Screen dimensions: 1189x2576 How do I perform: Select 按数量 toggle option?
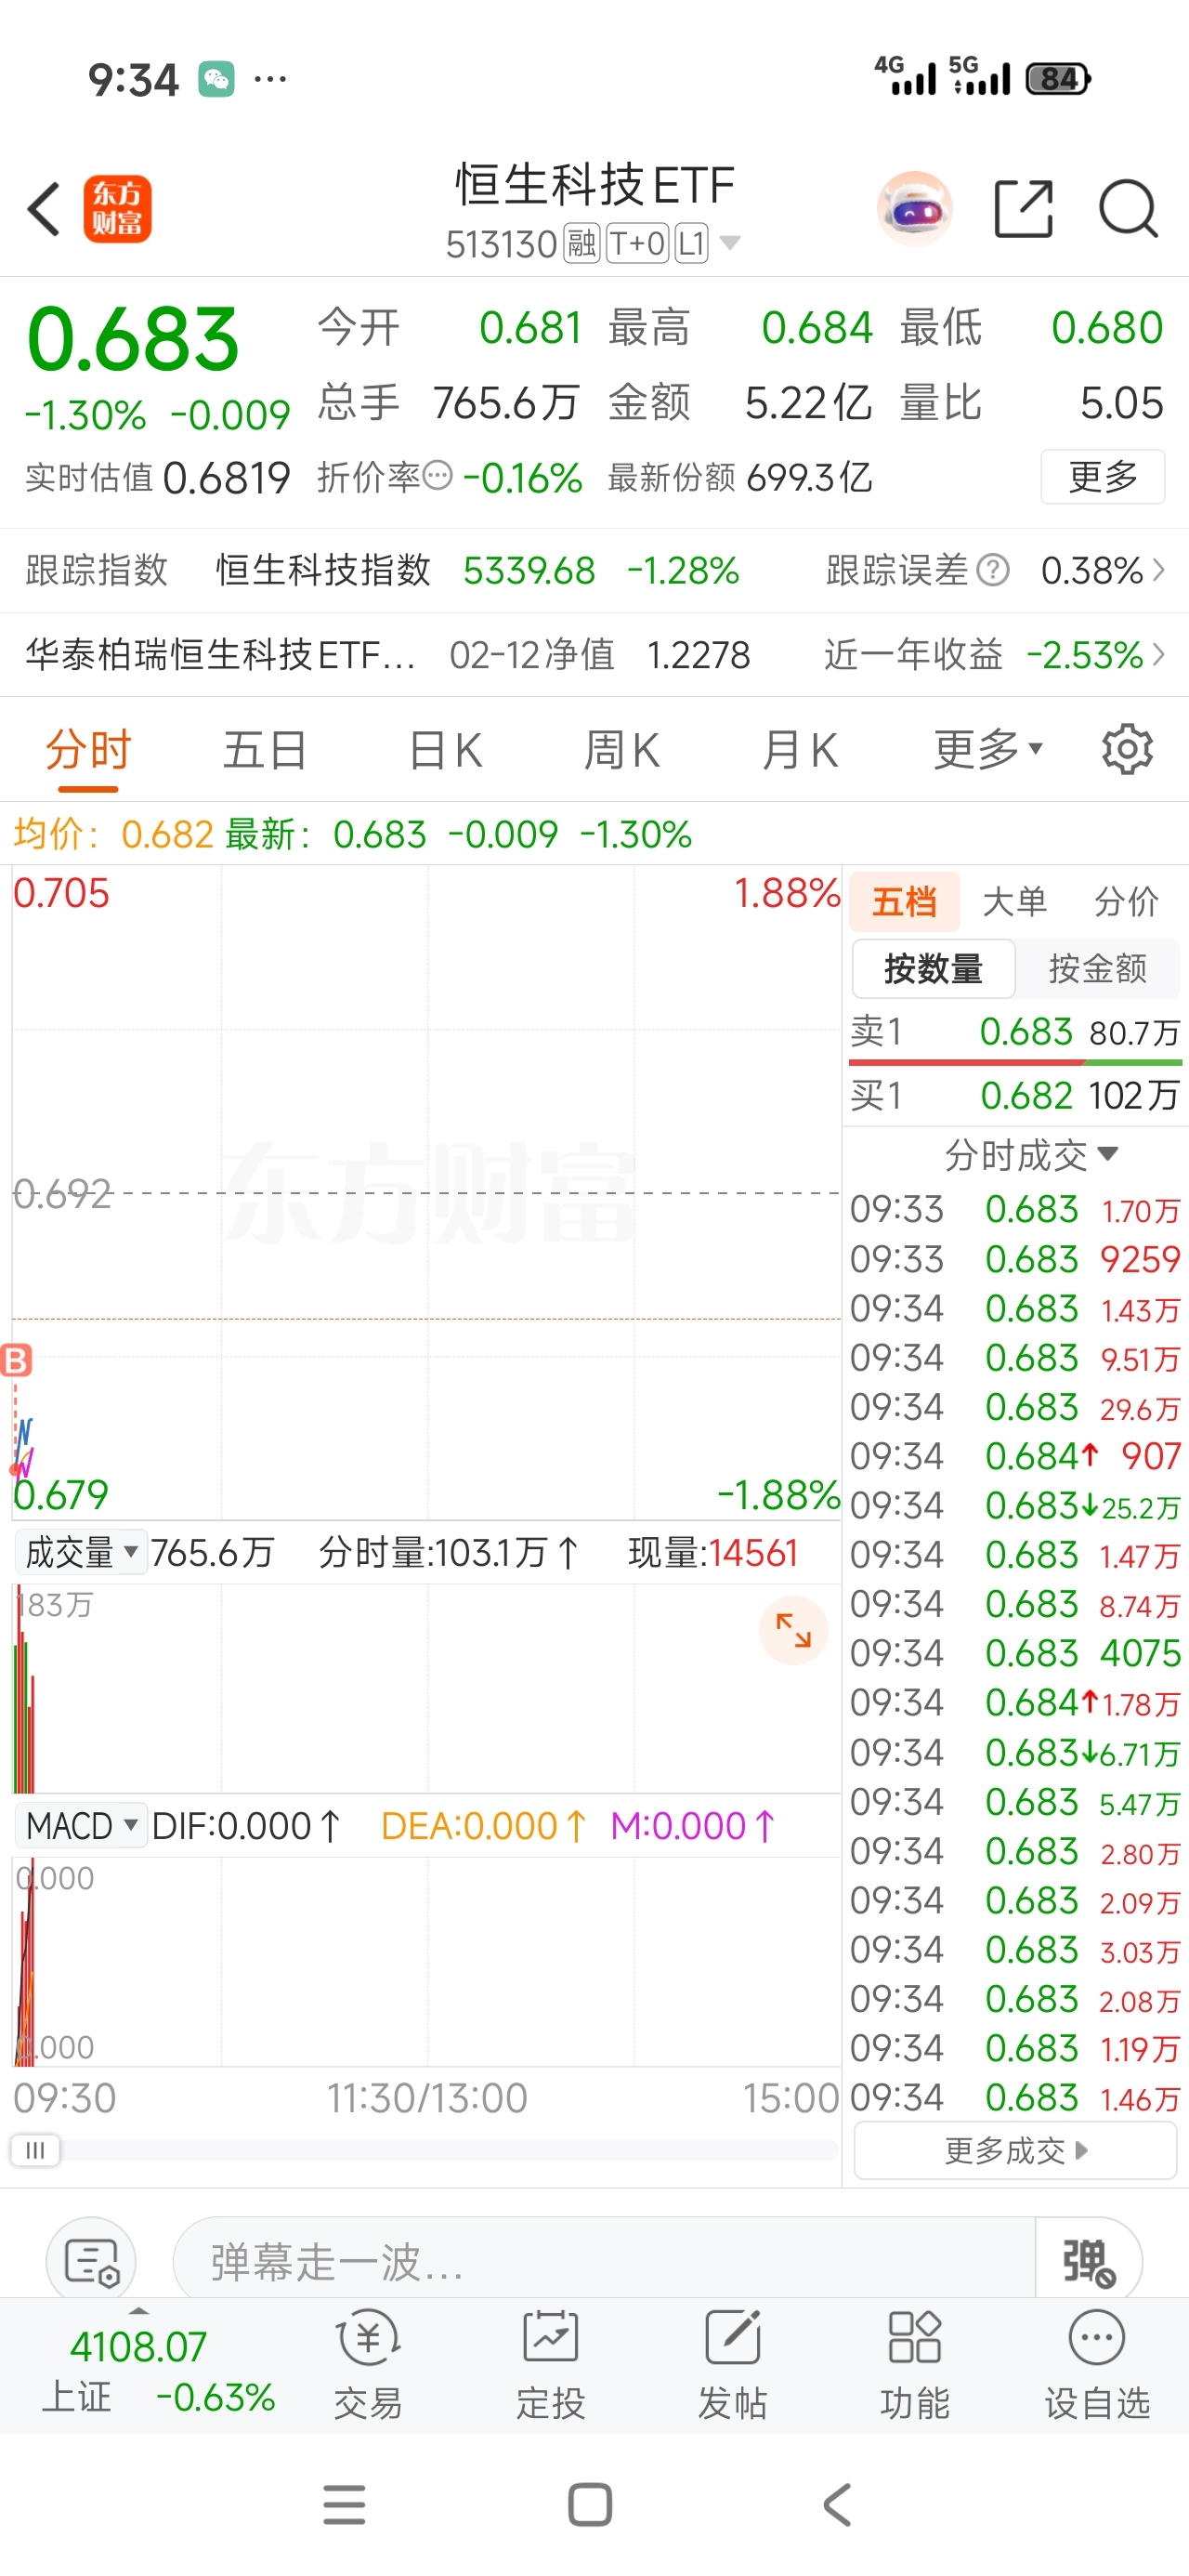(x=933, y=968)
